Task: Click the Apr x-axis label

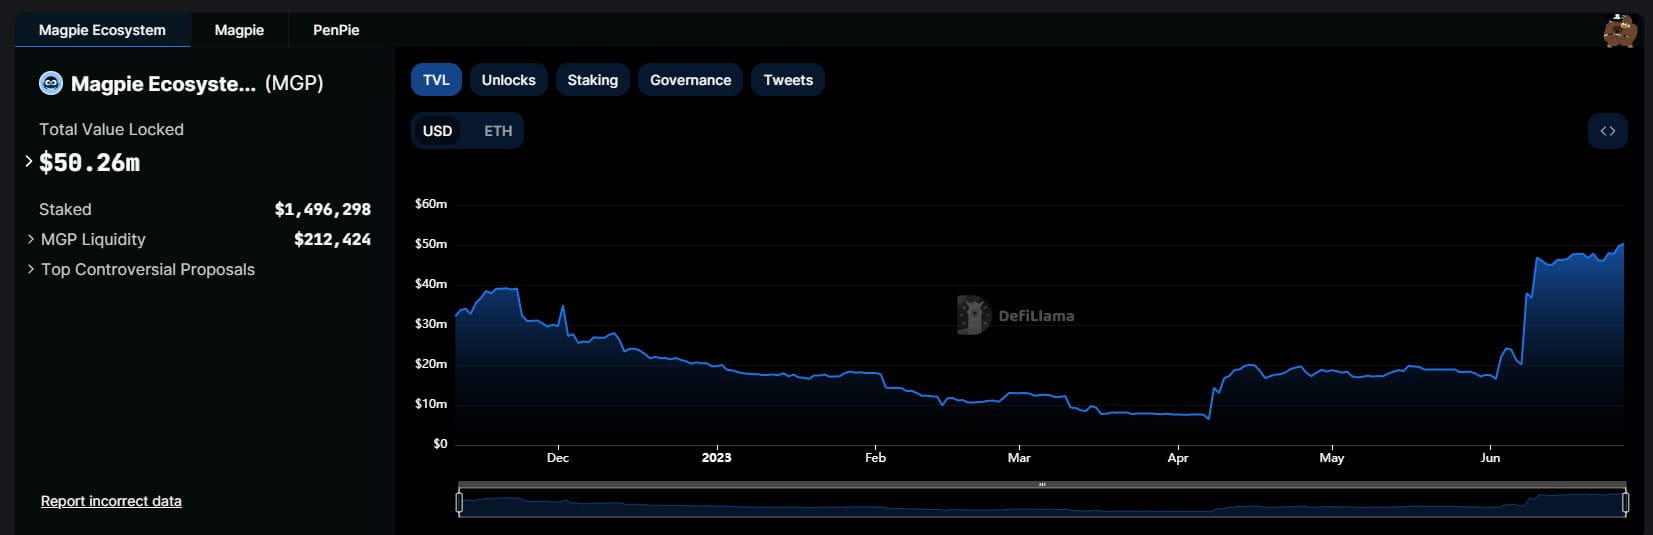Action: coord(1178,457)
